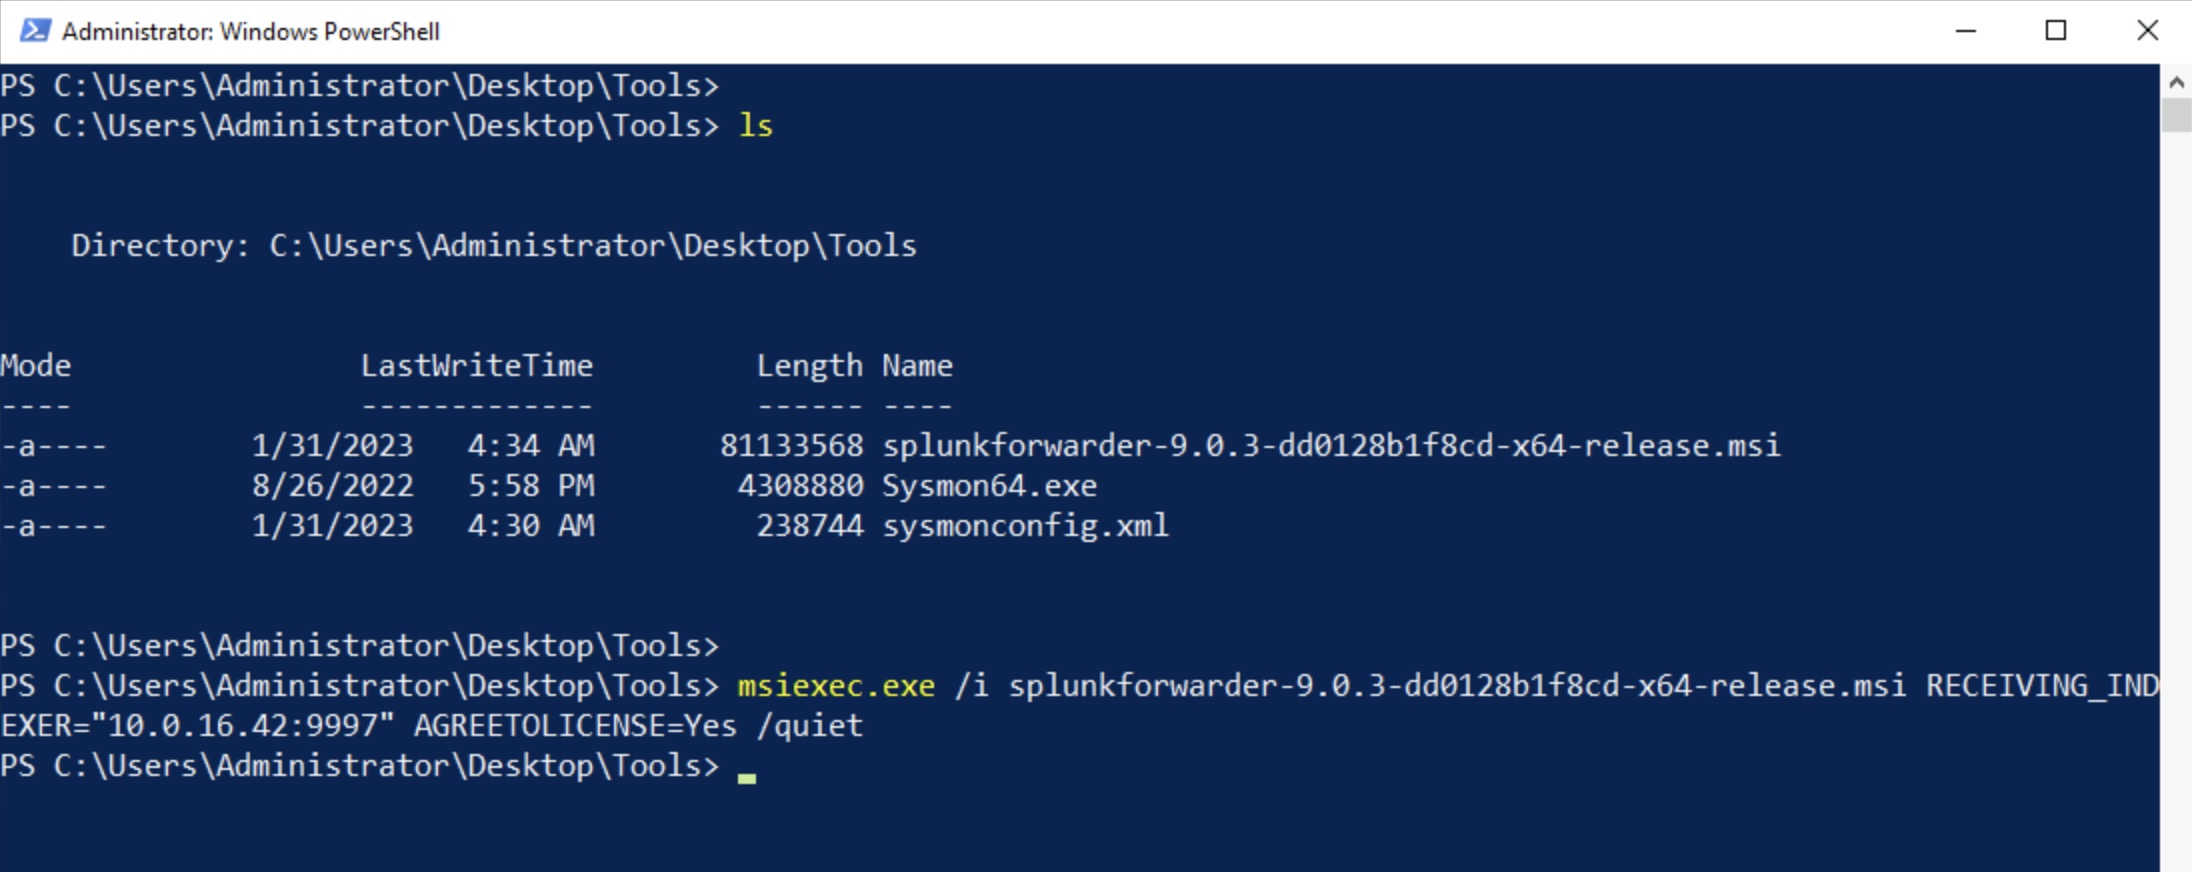Click the typed ls command
The width and height of the screenshot is (2192, 872).
(x=756, y=126)
